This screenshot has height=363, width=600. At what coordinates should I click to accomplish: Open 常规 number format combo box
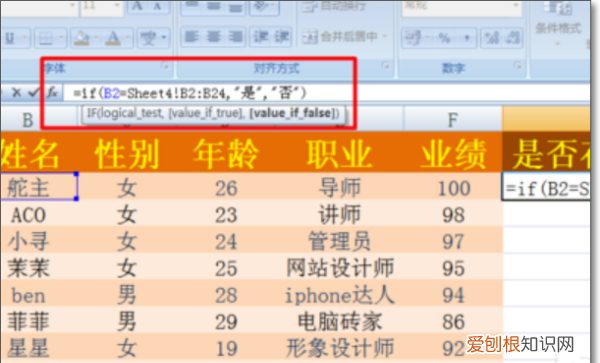click(x=461, y=6)
